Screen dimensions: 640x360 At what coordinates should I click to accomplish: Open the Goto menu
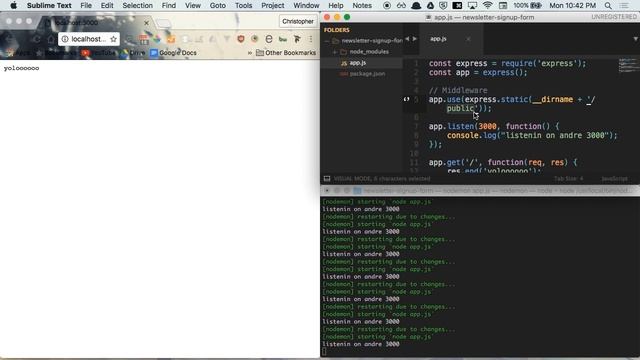(x=218, y=6)
